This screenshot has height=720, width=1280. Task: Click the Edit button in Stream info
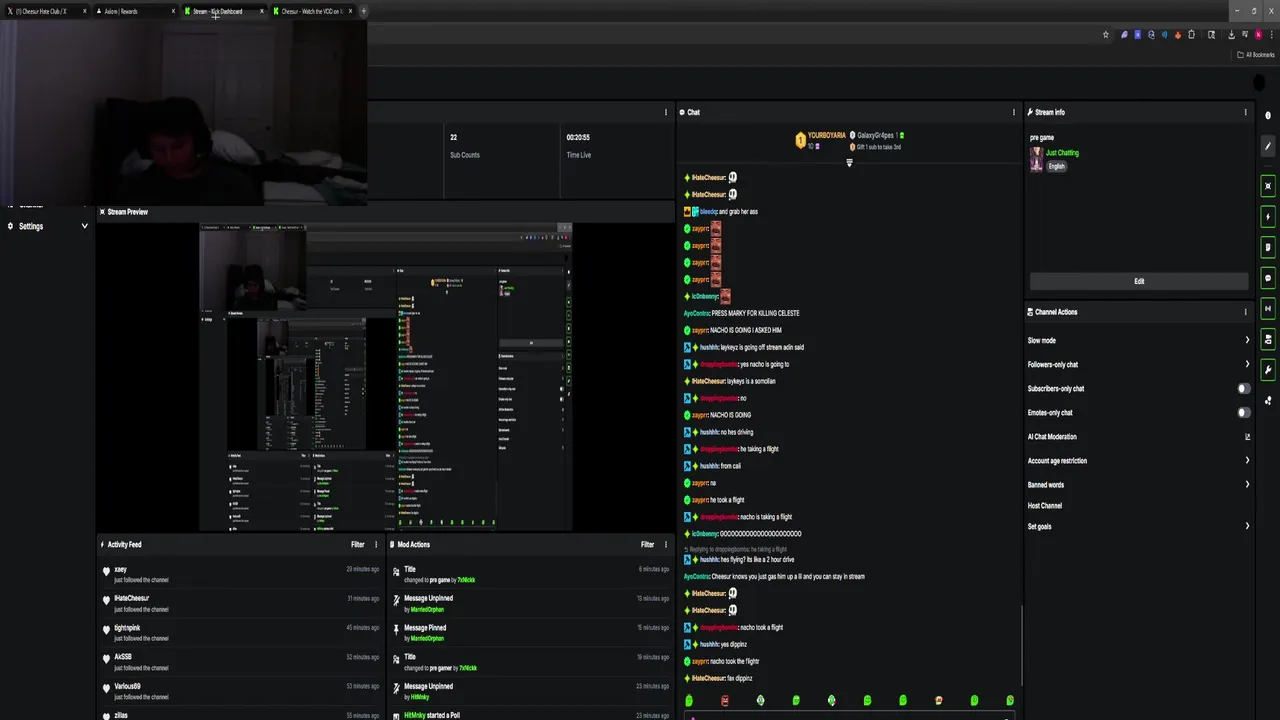click(1139, 281)
